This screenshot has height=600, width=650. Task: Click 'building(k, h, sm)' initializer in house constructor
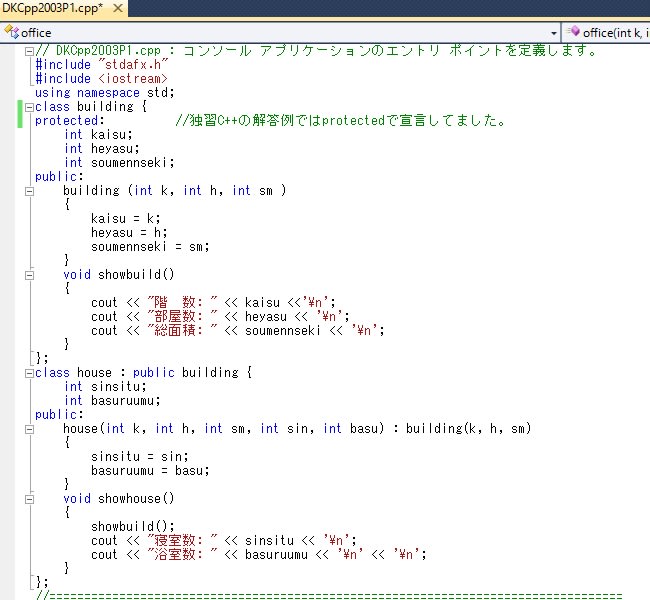[468, 429]
